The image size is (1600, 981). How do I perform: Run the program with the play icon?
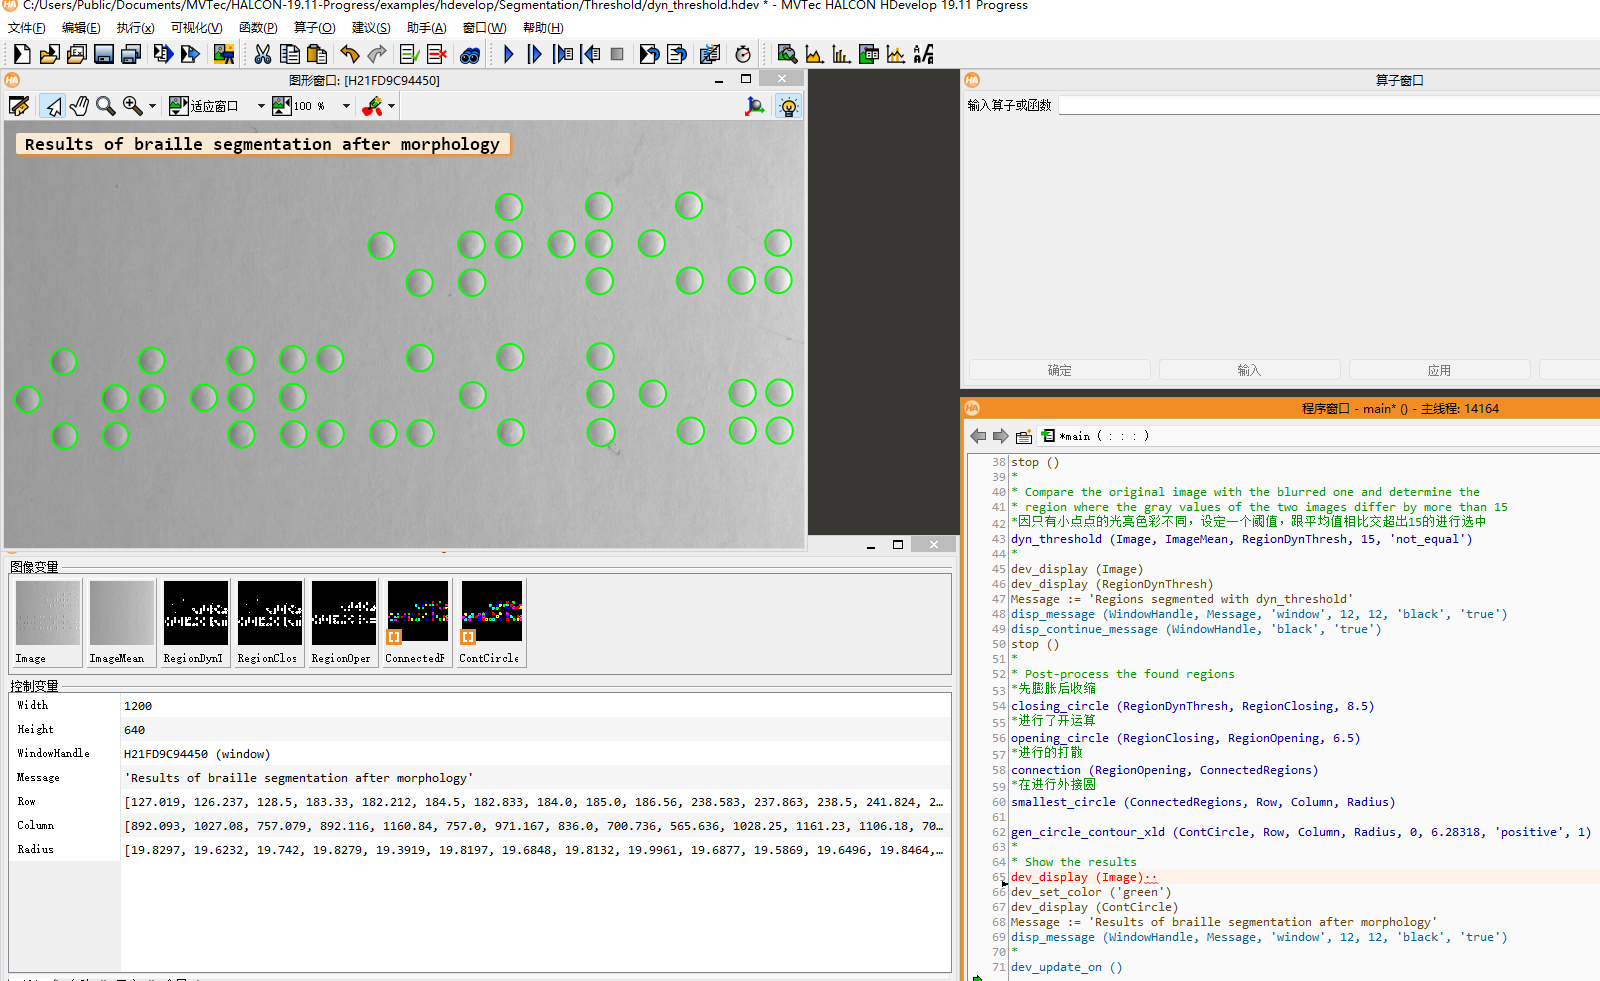508,54
